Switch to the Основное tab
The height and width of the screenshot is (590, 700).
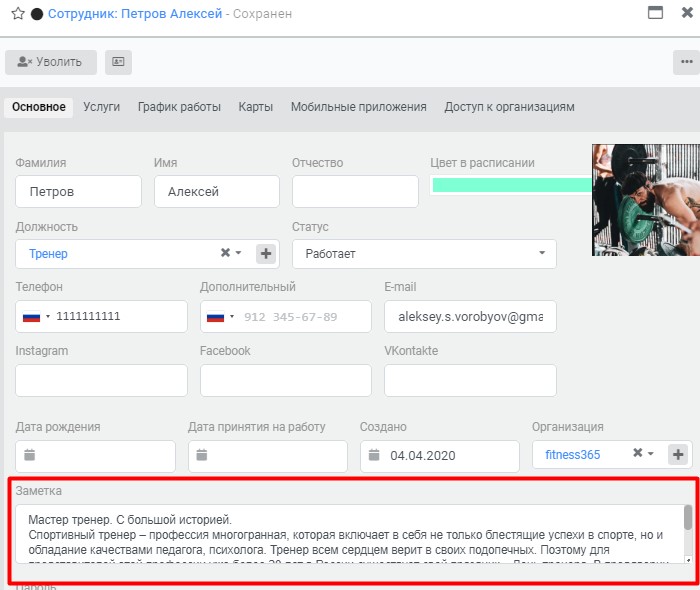click(39, 107)
